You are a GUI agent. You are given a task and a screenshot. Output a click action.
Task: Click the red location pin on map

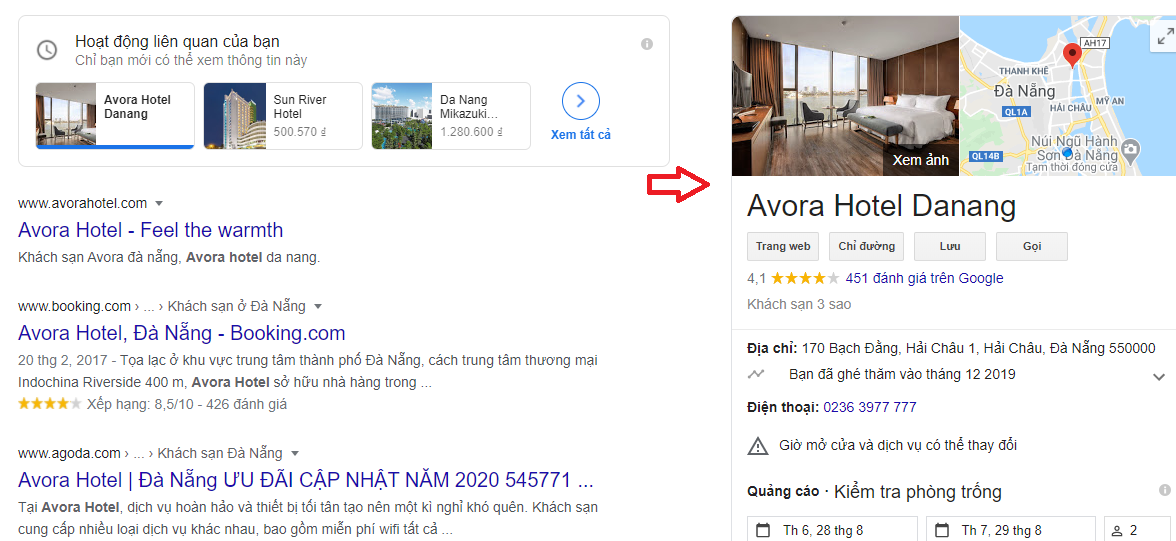[1072, 56]
